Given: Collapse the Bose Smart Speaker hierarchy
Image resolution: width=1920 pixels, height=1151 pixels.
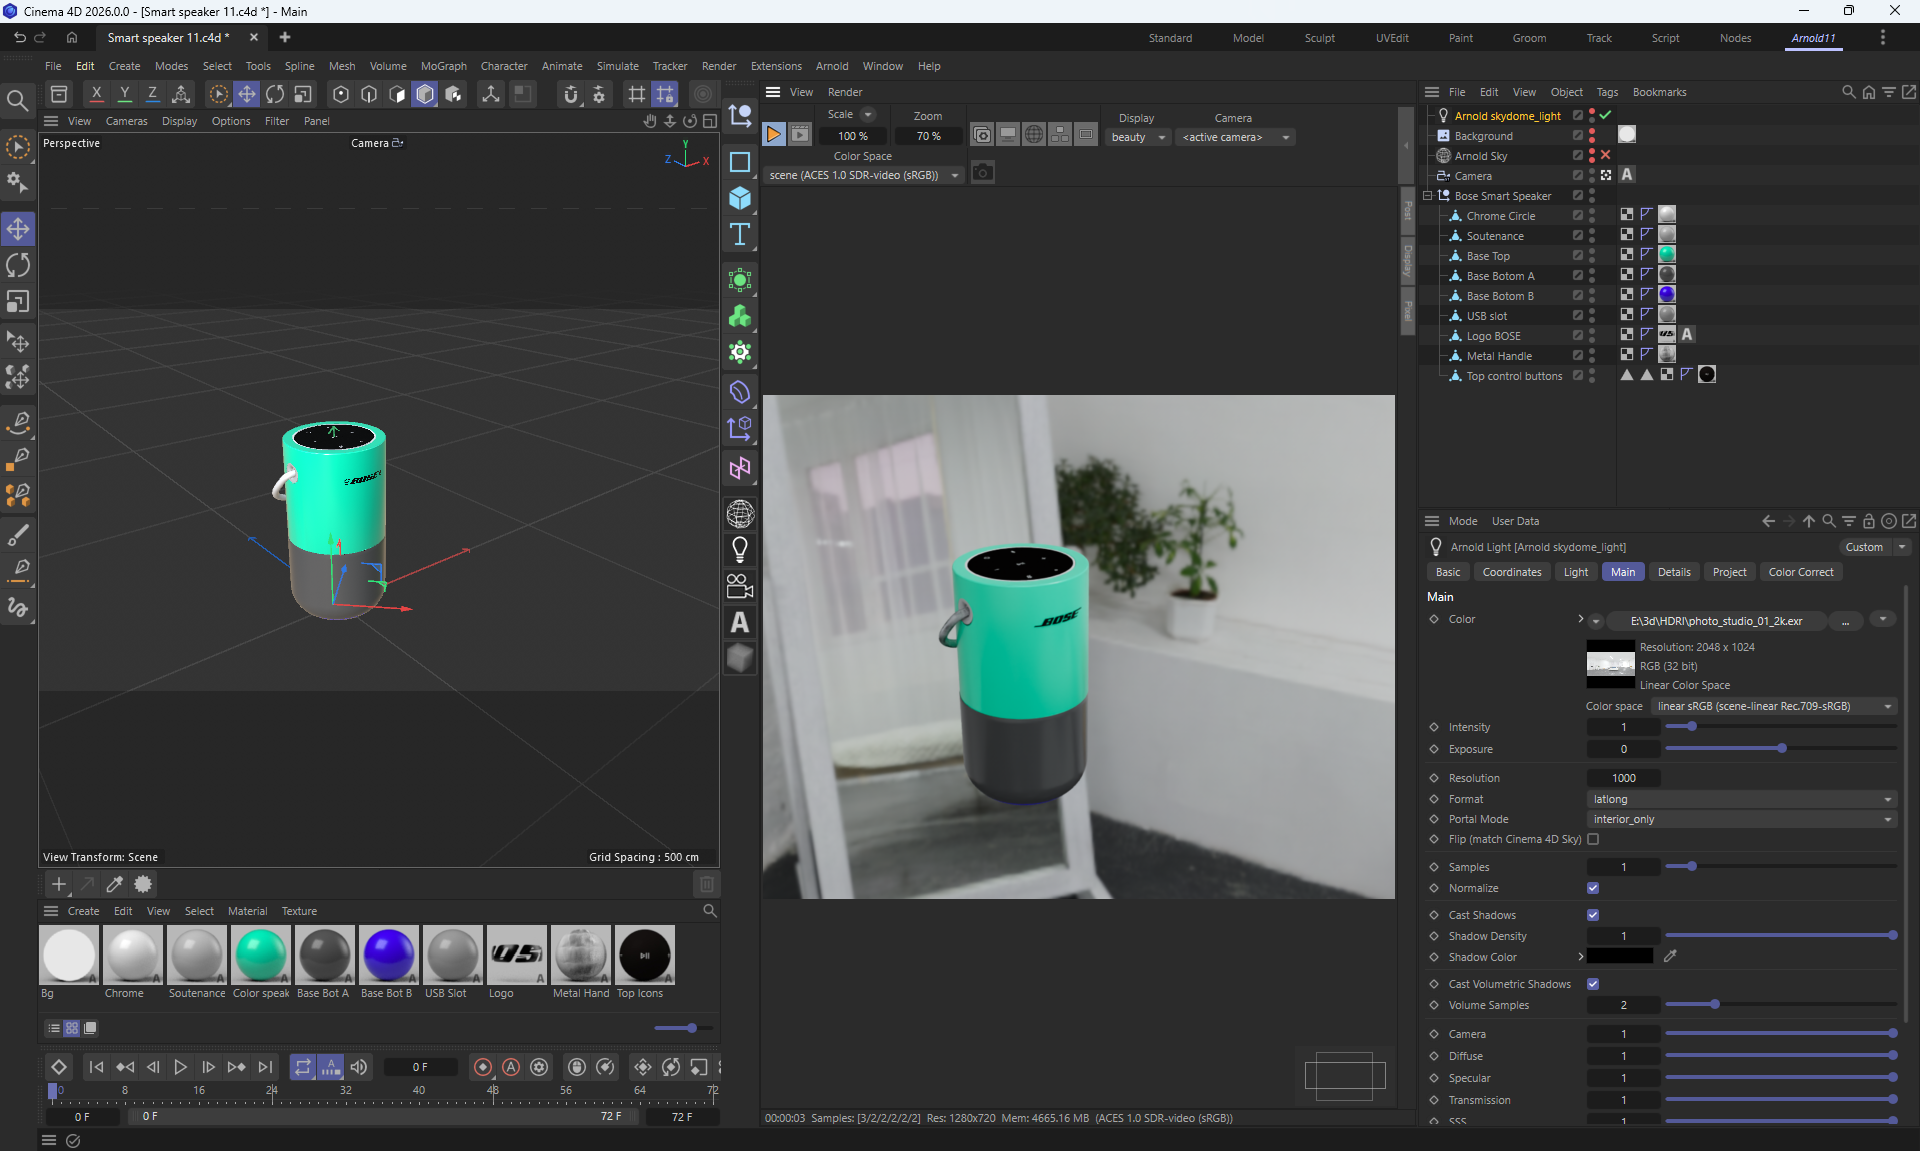Looking at the screenshot, I should coord(1428,196).
